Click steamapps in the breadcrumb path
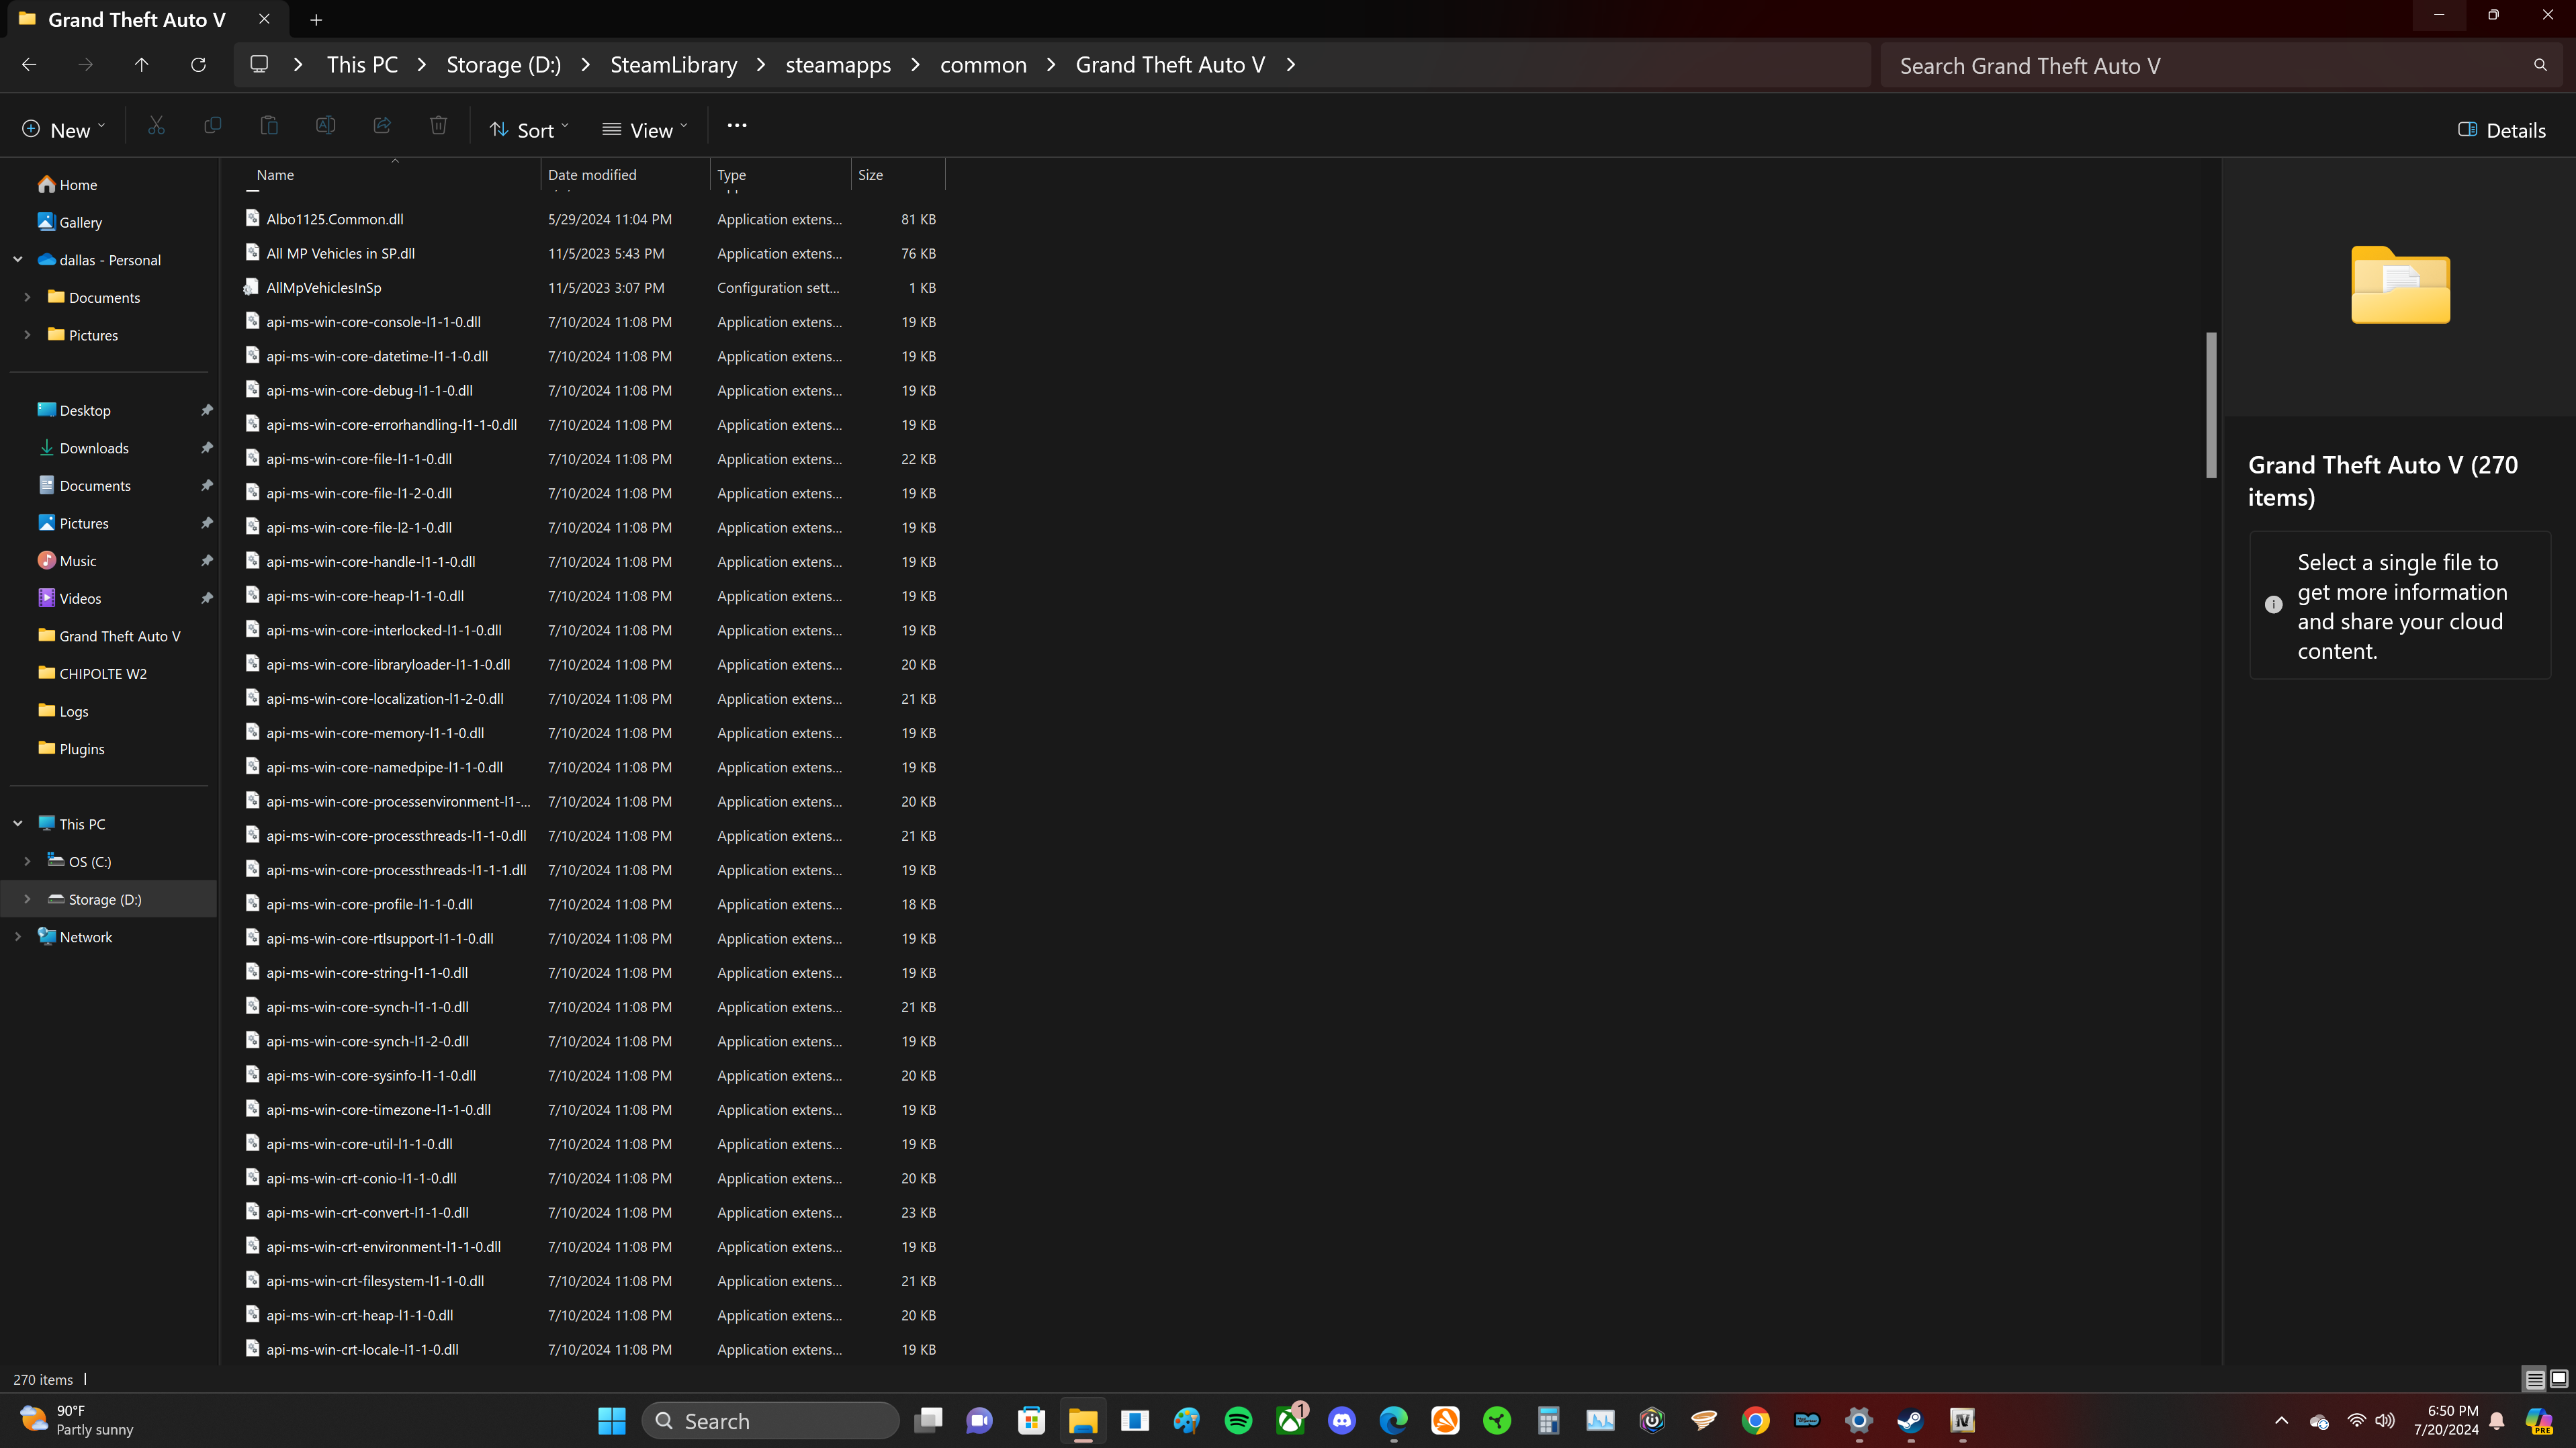 [838, 65]
